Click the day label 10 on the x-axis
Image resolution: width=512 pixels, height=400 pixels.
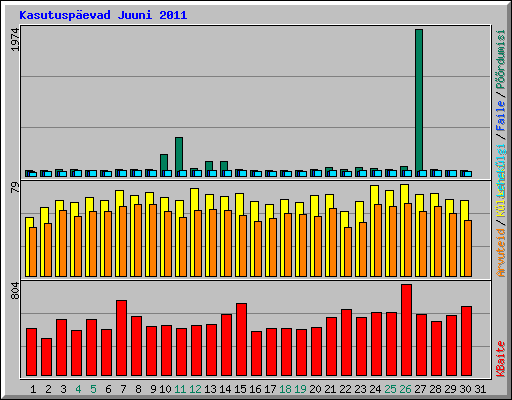click(165, 389)
